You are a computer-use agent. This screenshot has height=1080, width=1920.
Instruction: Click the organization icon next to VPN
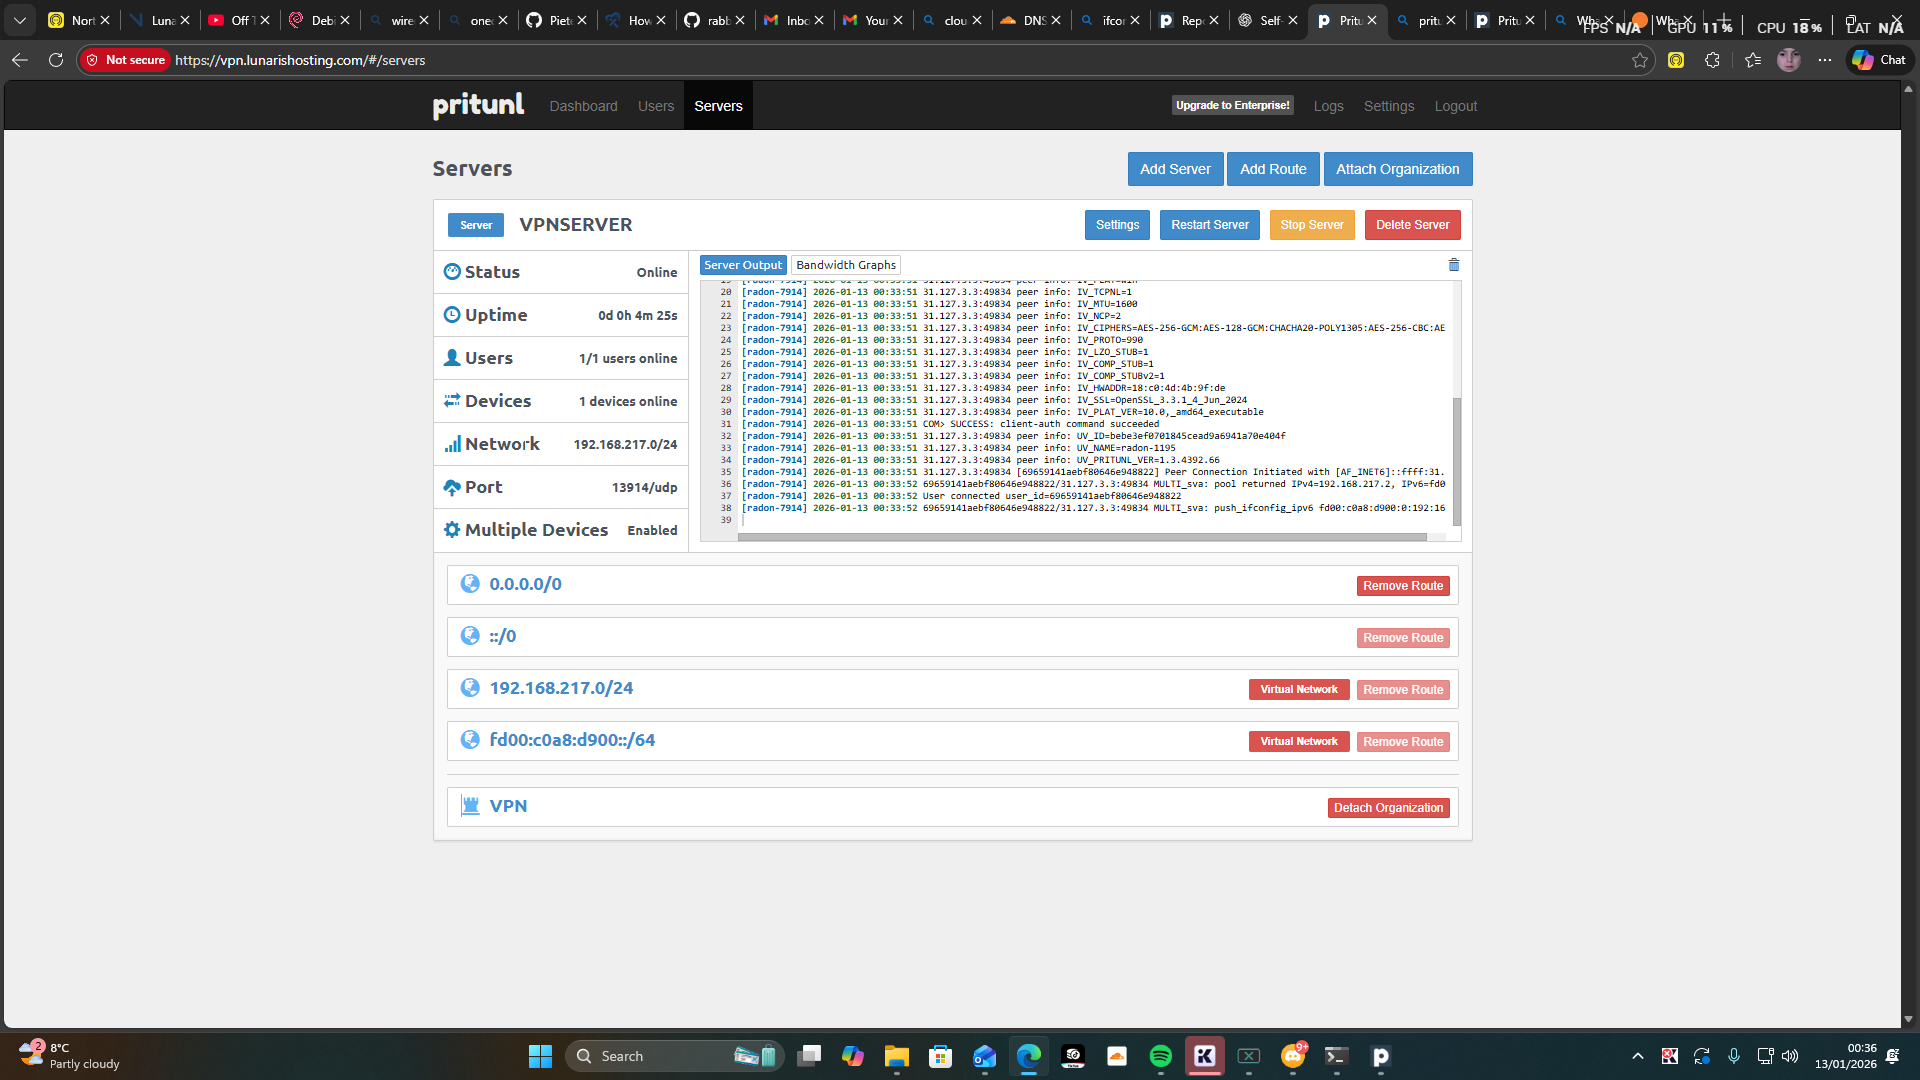tap(470, 806)
